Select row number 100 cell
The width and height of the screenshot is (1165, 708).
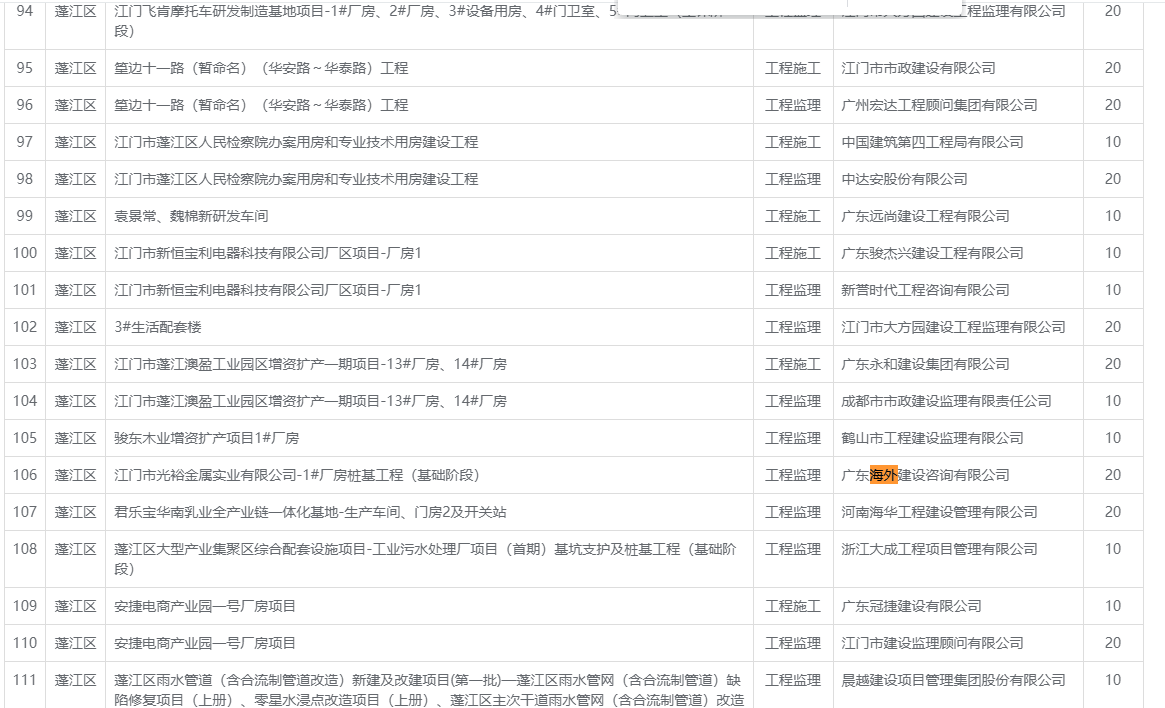click(x=25, y=253)
